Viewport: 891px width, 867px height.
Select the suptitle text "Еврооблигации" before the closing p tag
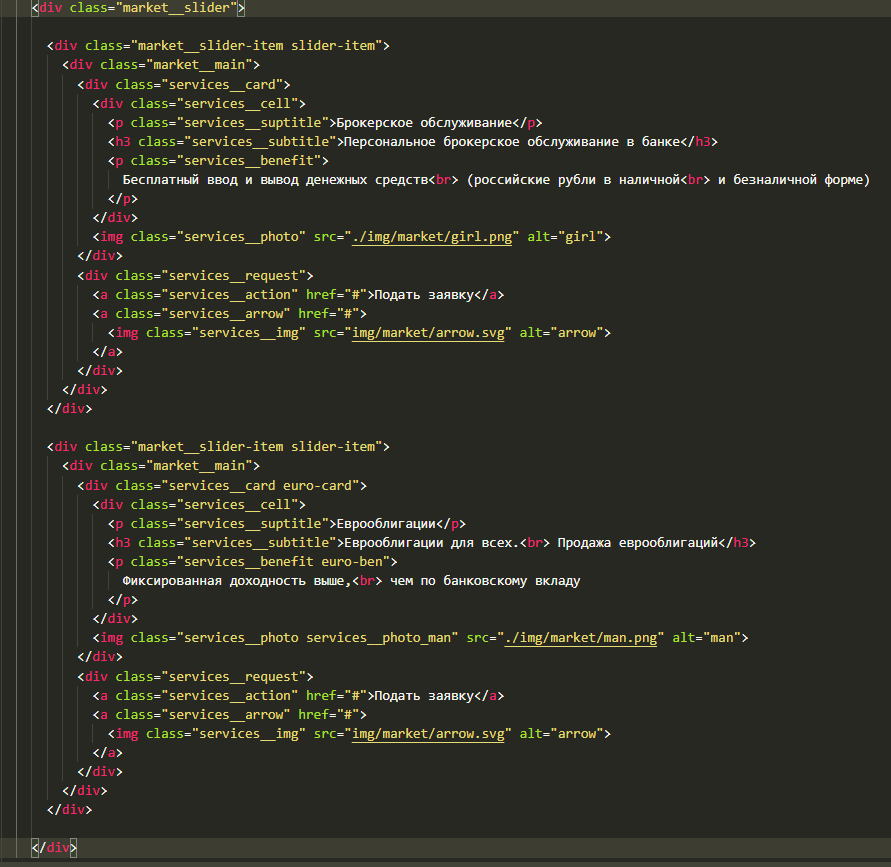click(386, 524)
